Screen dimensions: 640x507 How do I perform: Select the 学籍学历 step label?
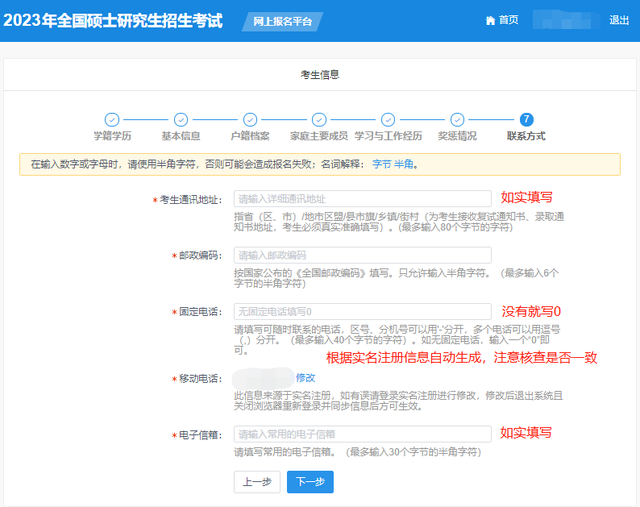[x=112, y=136]
